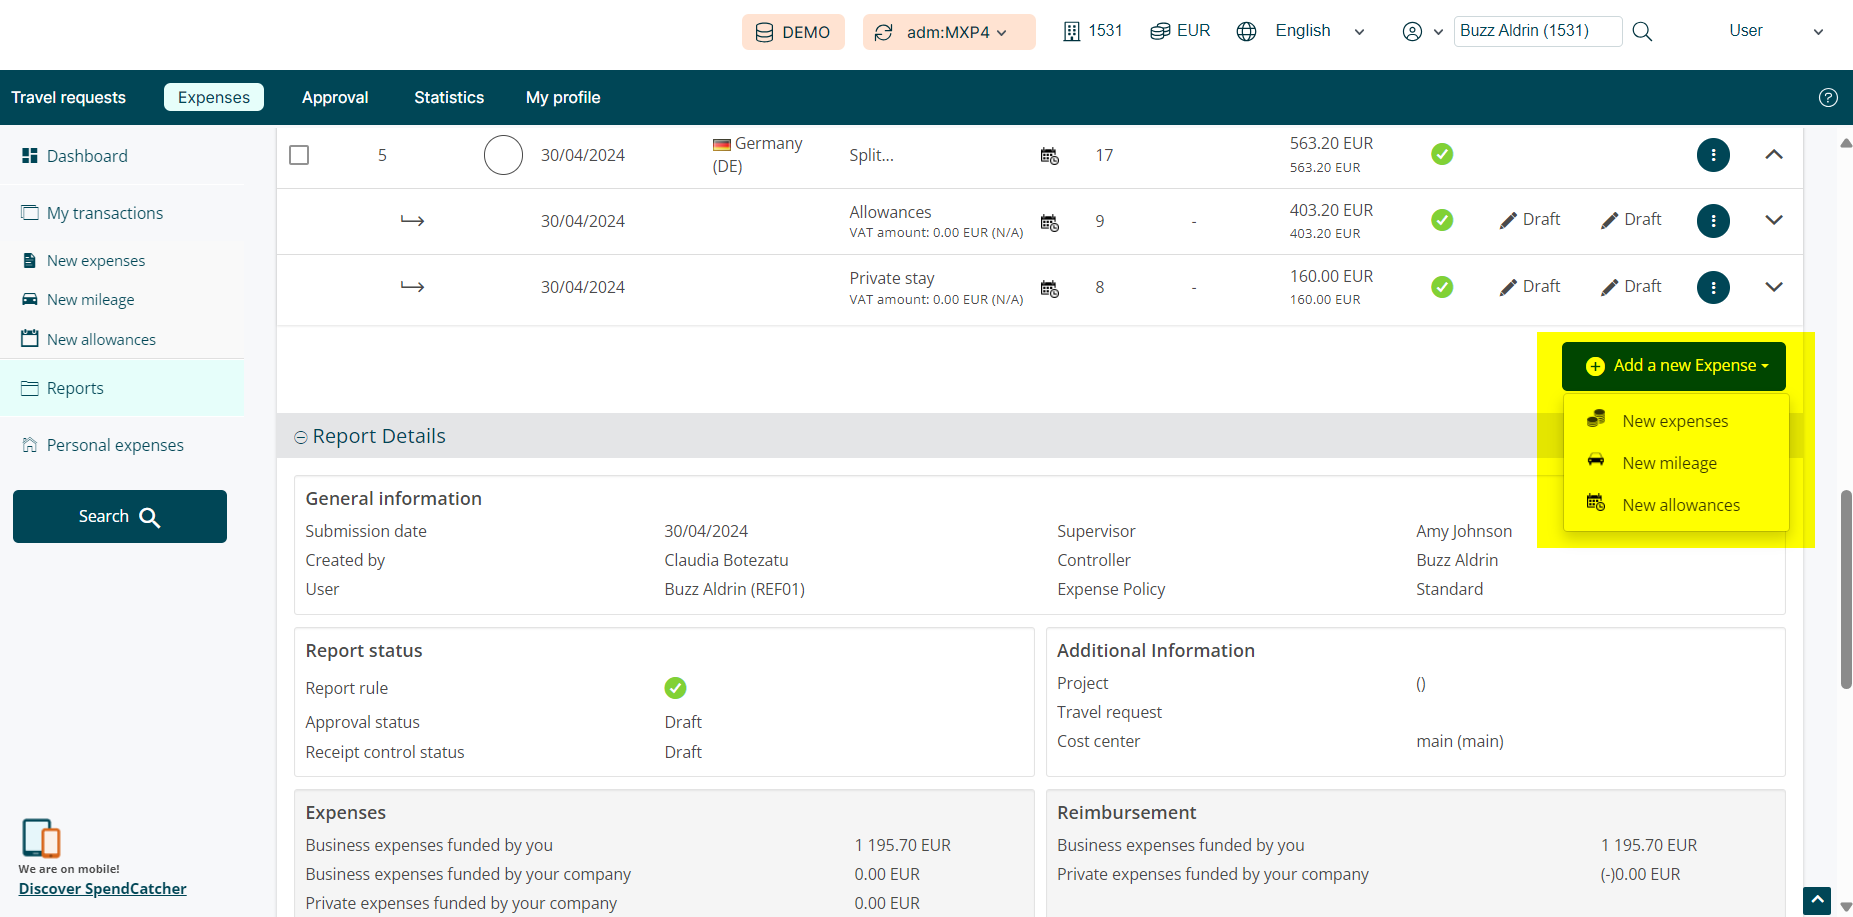
Task: Open the Discover SpendCatcher link
Action: 103,889
